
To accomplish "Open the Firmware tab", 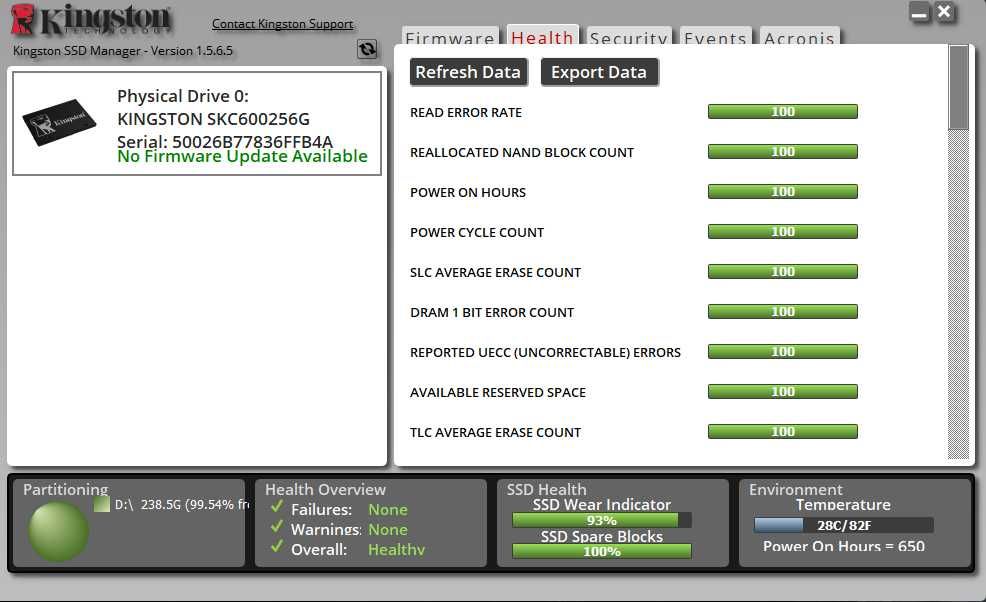I will click(x=450, y=36).
